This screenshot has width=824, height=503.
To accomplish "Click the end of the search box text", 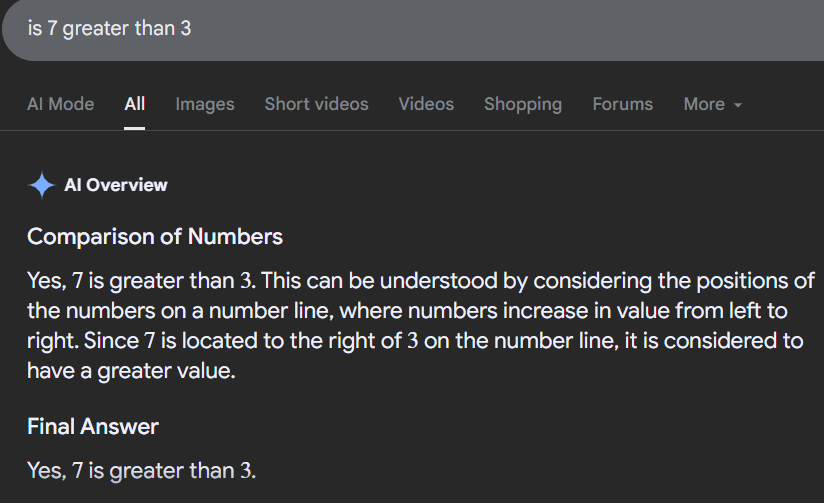I will (x=192, y=29).
